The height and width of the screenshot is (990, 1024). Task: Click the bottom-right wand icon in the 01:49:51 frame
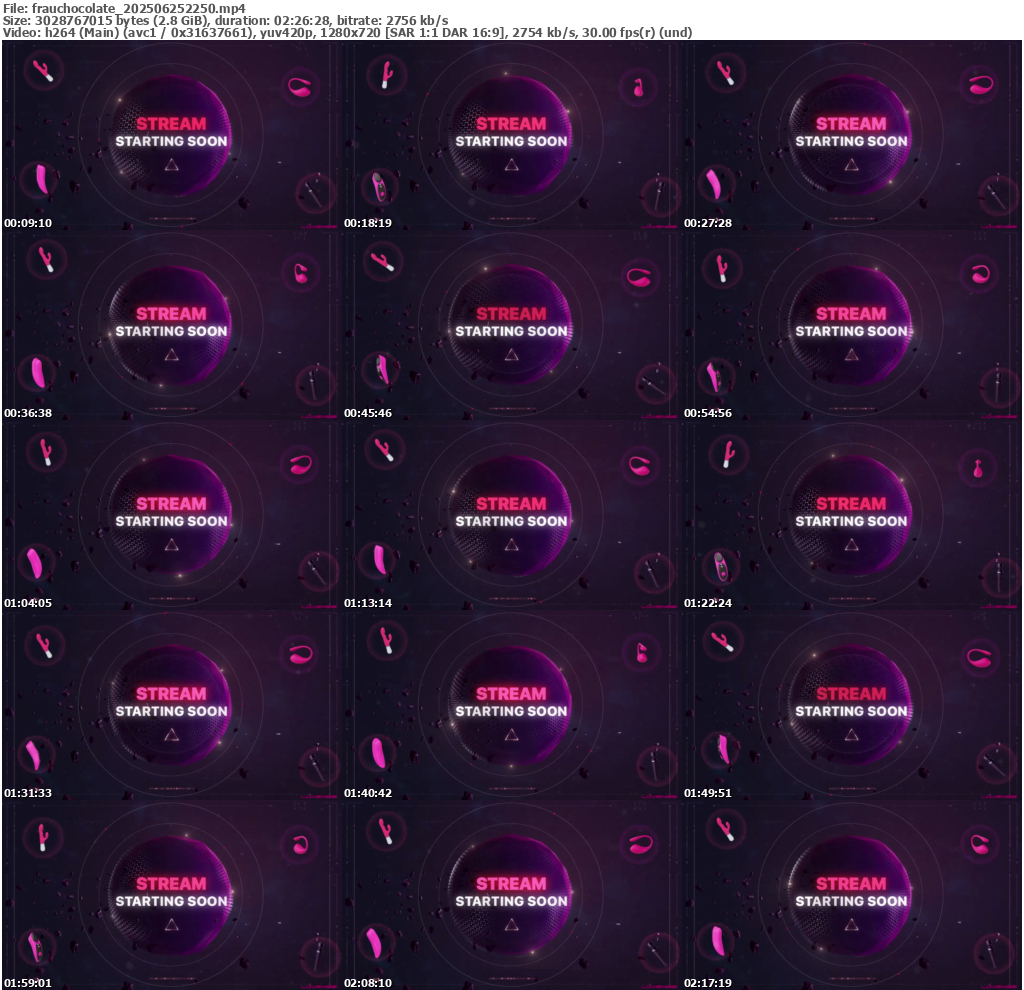[x=993, y=763]
